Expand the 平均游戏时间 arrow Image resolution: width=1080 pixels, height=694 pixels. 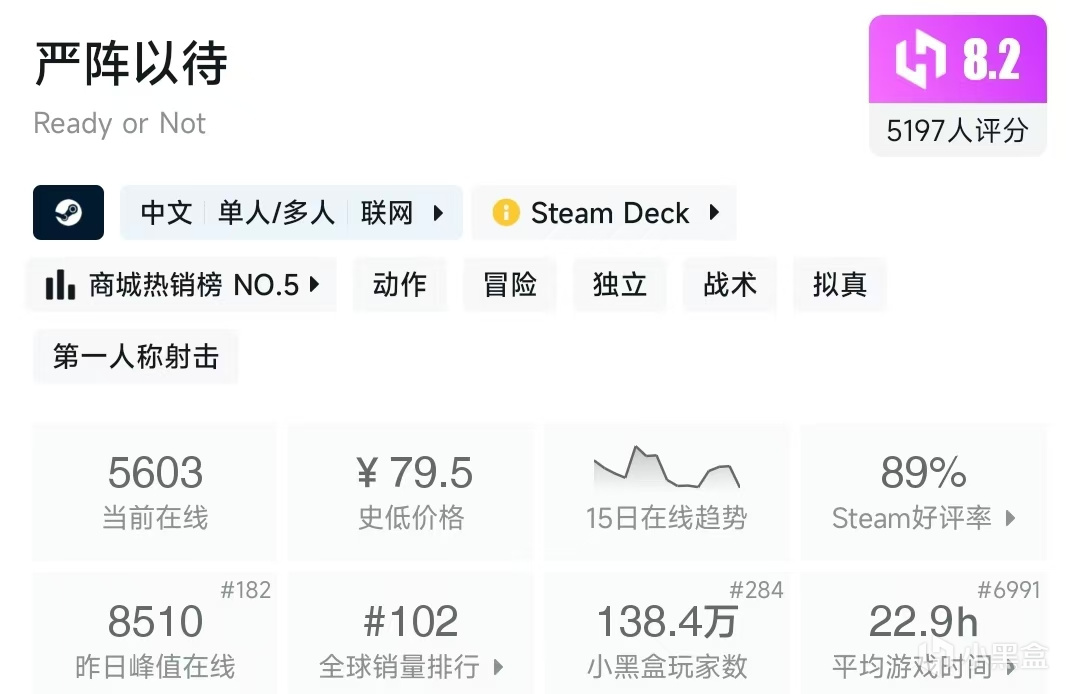pos(1010,667)
